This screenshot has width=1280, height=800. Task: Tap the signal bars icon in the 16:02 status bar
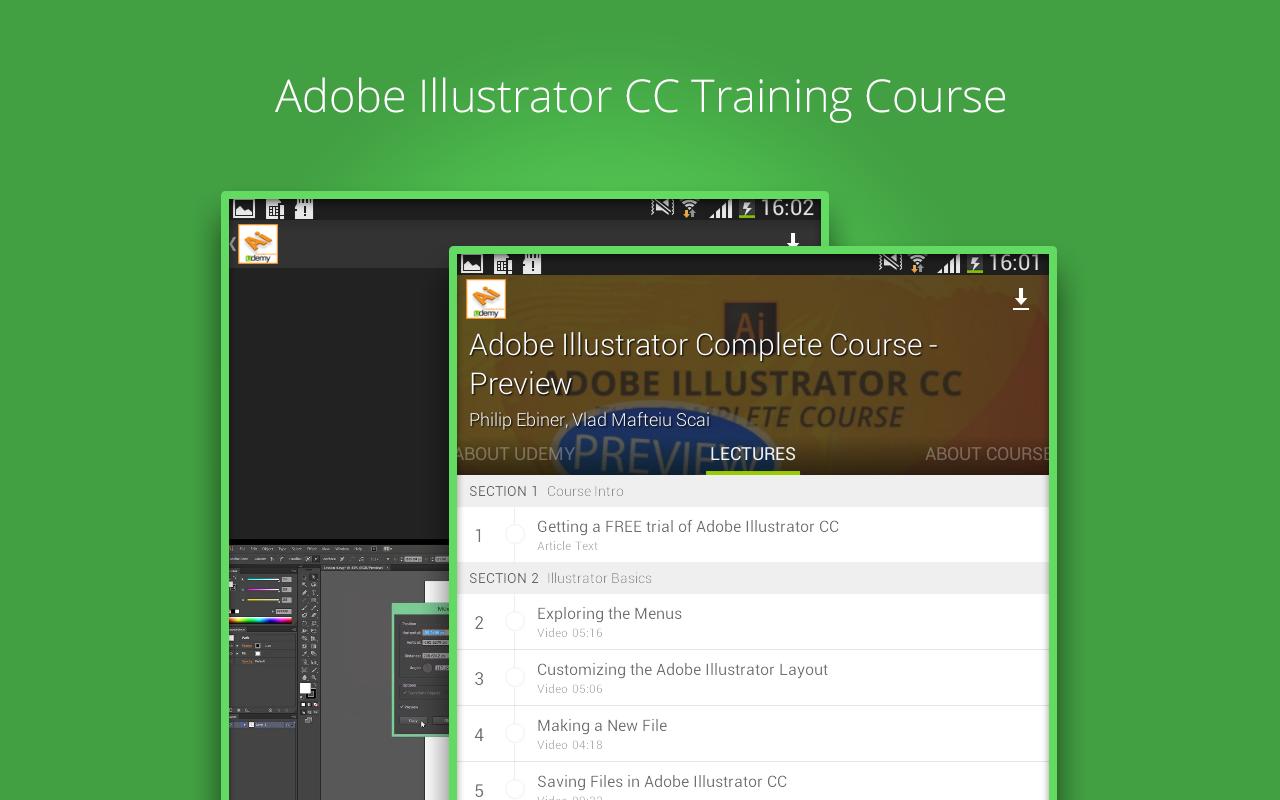pos(721,209)
